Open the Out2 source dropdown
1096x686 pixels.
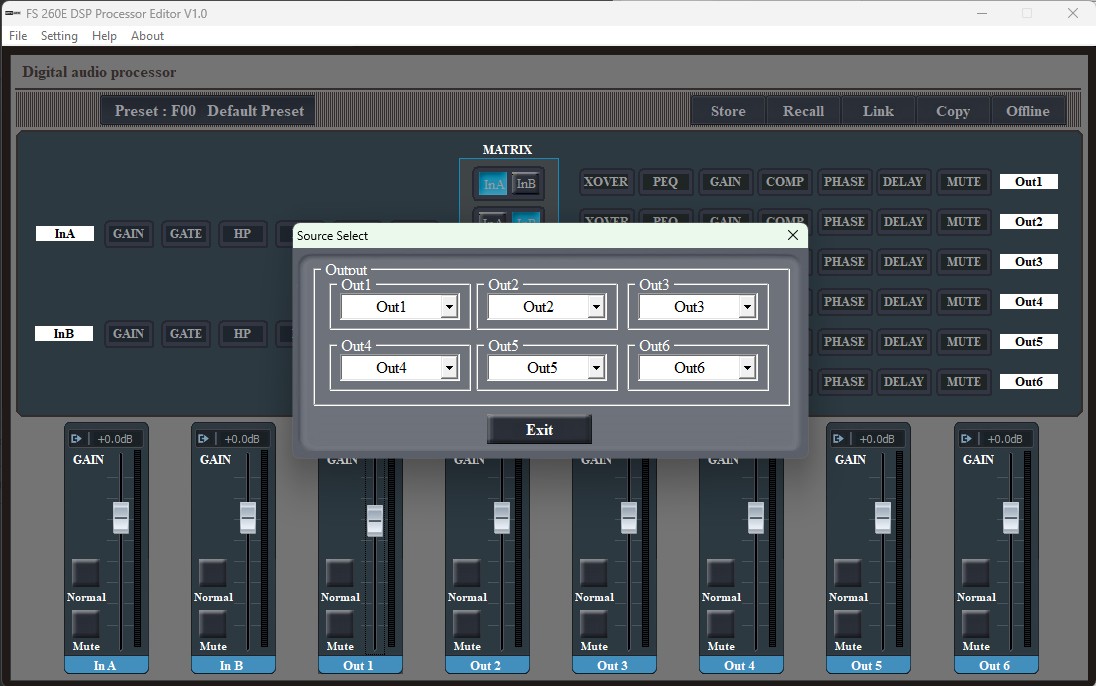coord(596,306)
